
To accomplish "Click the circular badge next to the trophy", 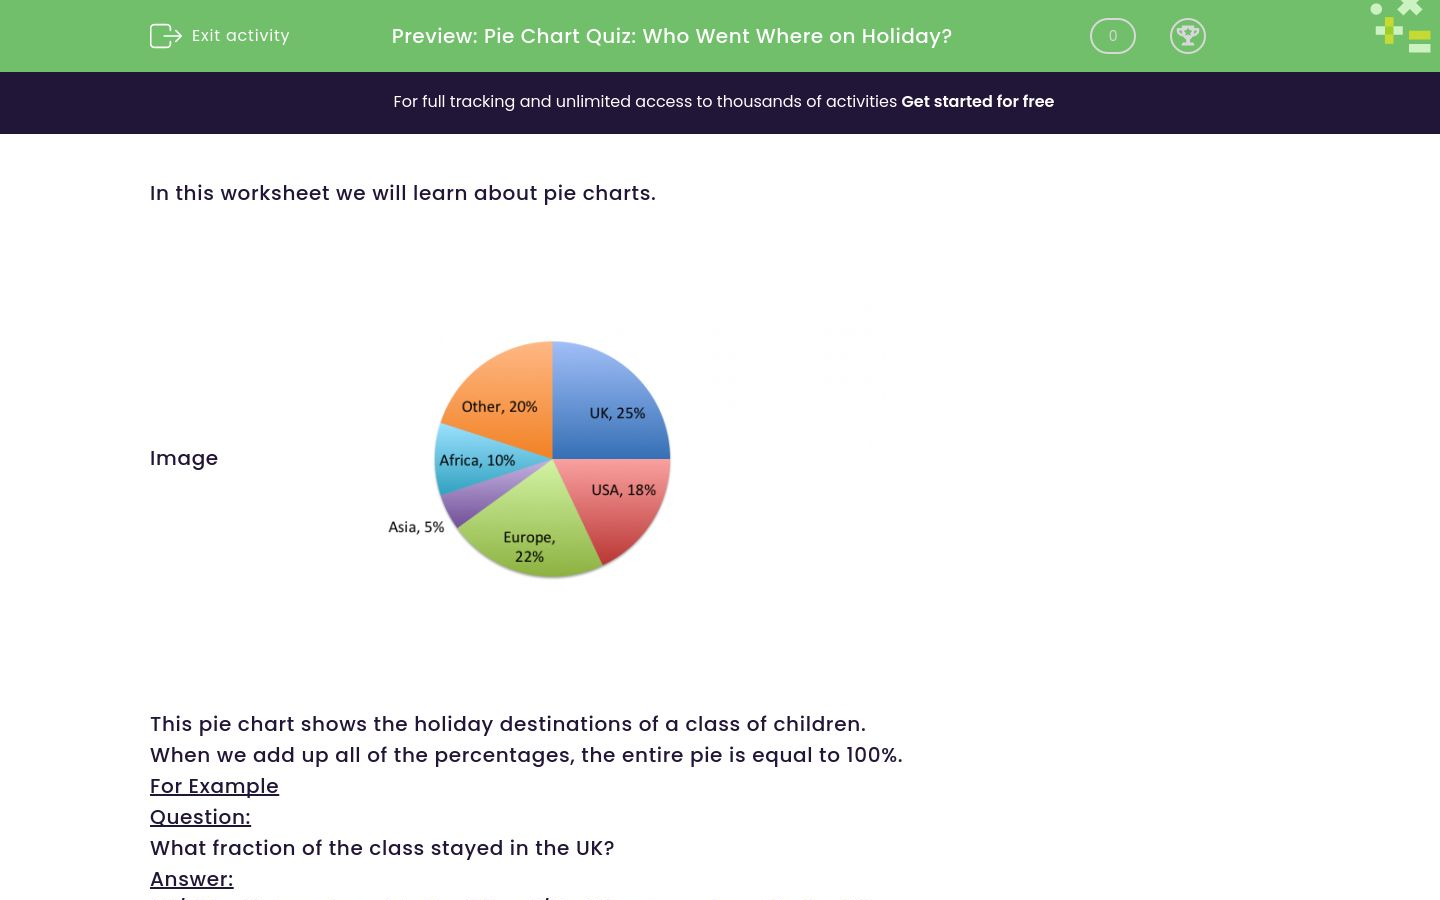I will click(1112, 36).
